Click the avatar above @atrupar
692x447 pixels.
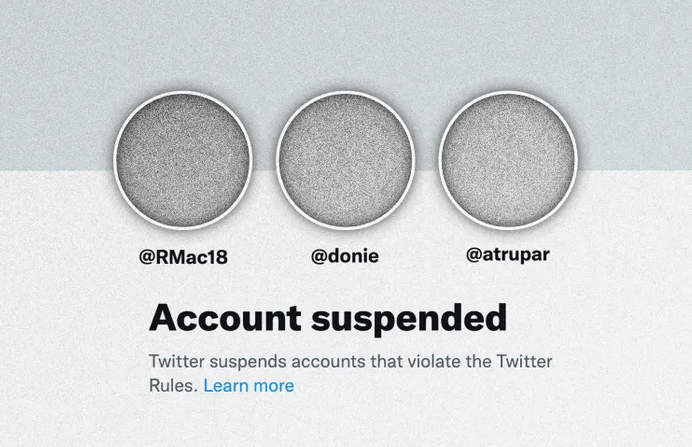[508, 160]
